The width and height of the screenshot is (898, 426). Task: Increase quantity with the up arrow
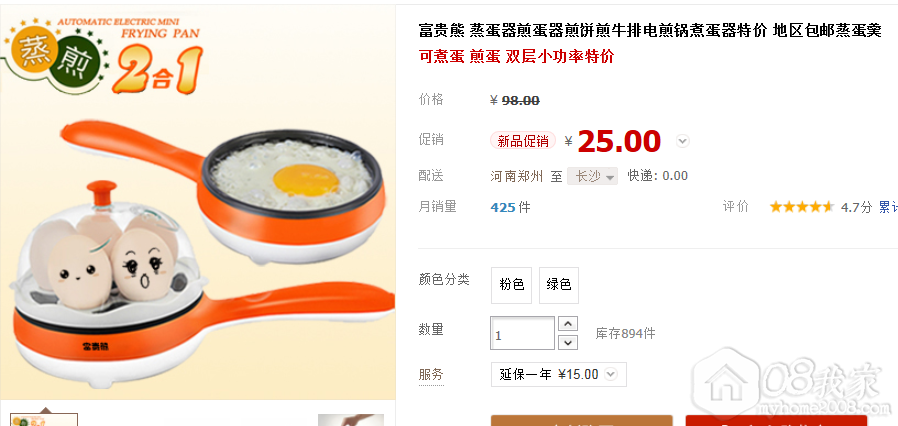pyautogui.click(x=568, y=323)
